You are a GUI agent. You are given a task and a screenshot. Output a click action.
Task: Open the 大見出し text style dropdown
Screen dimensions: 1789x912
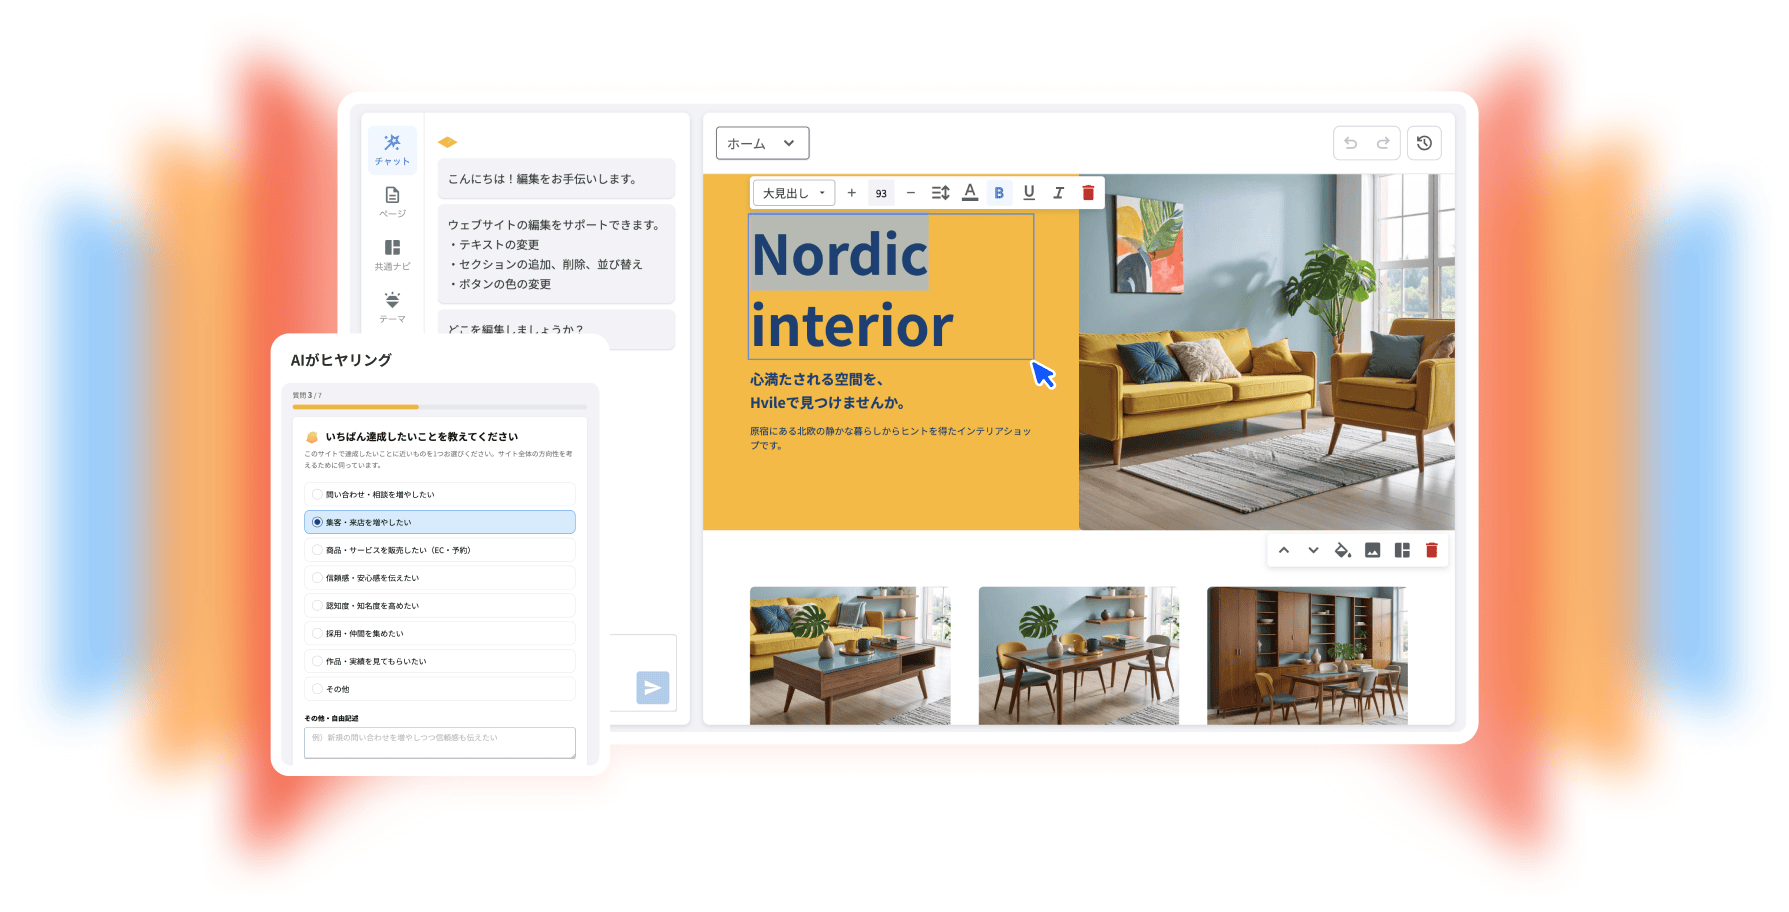(x=794, y=193)
